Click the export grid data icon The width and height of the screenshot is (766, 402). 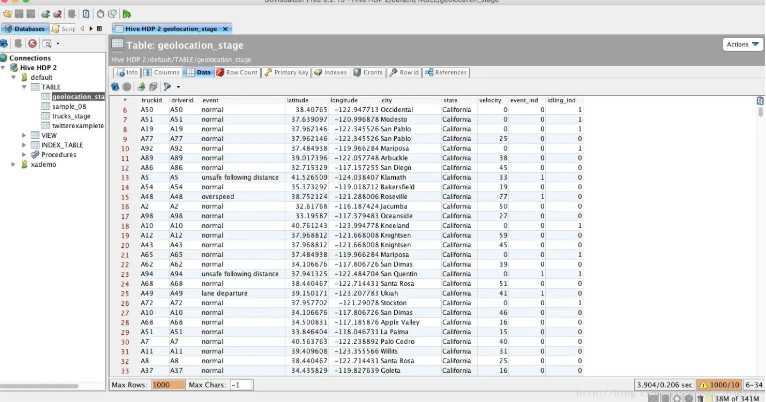coord(141,86)
